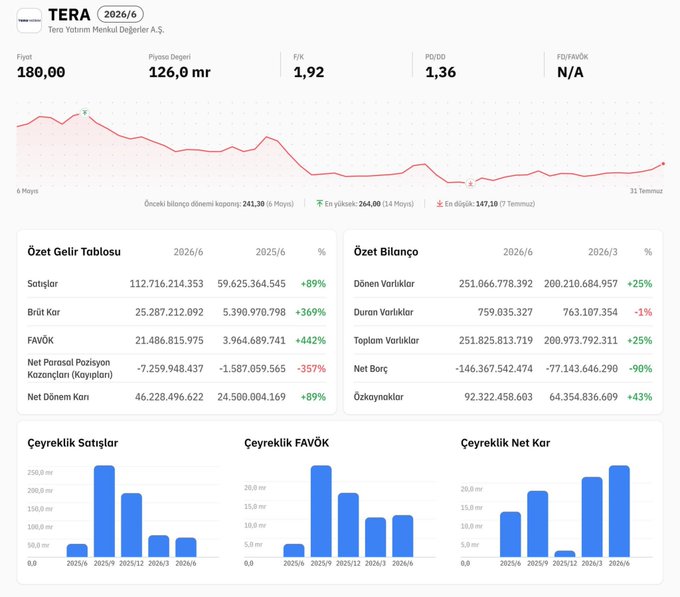This screenshot has width=680, height=597.
Task: Click the 2026/6 bar in Çeyreklik Satışlar
Action: 186,547
